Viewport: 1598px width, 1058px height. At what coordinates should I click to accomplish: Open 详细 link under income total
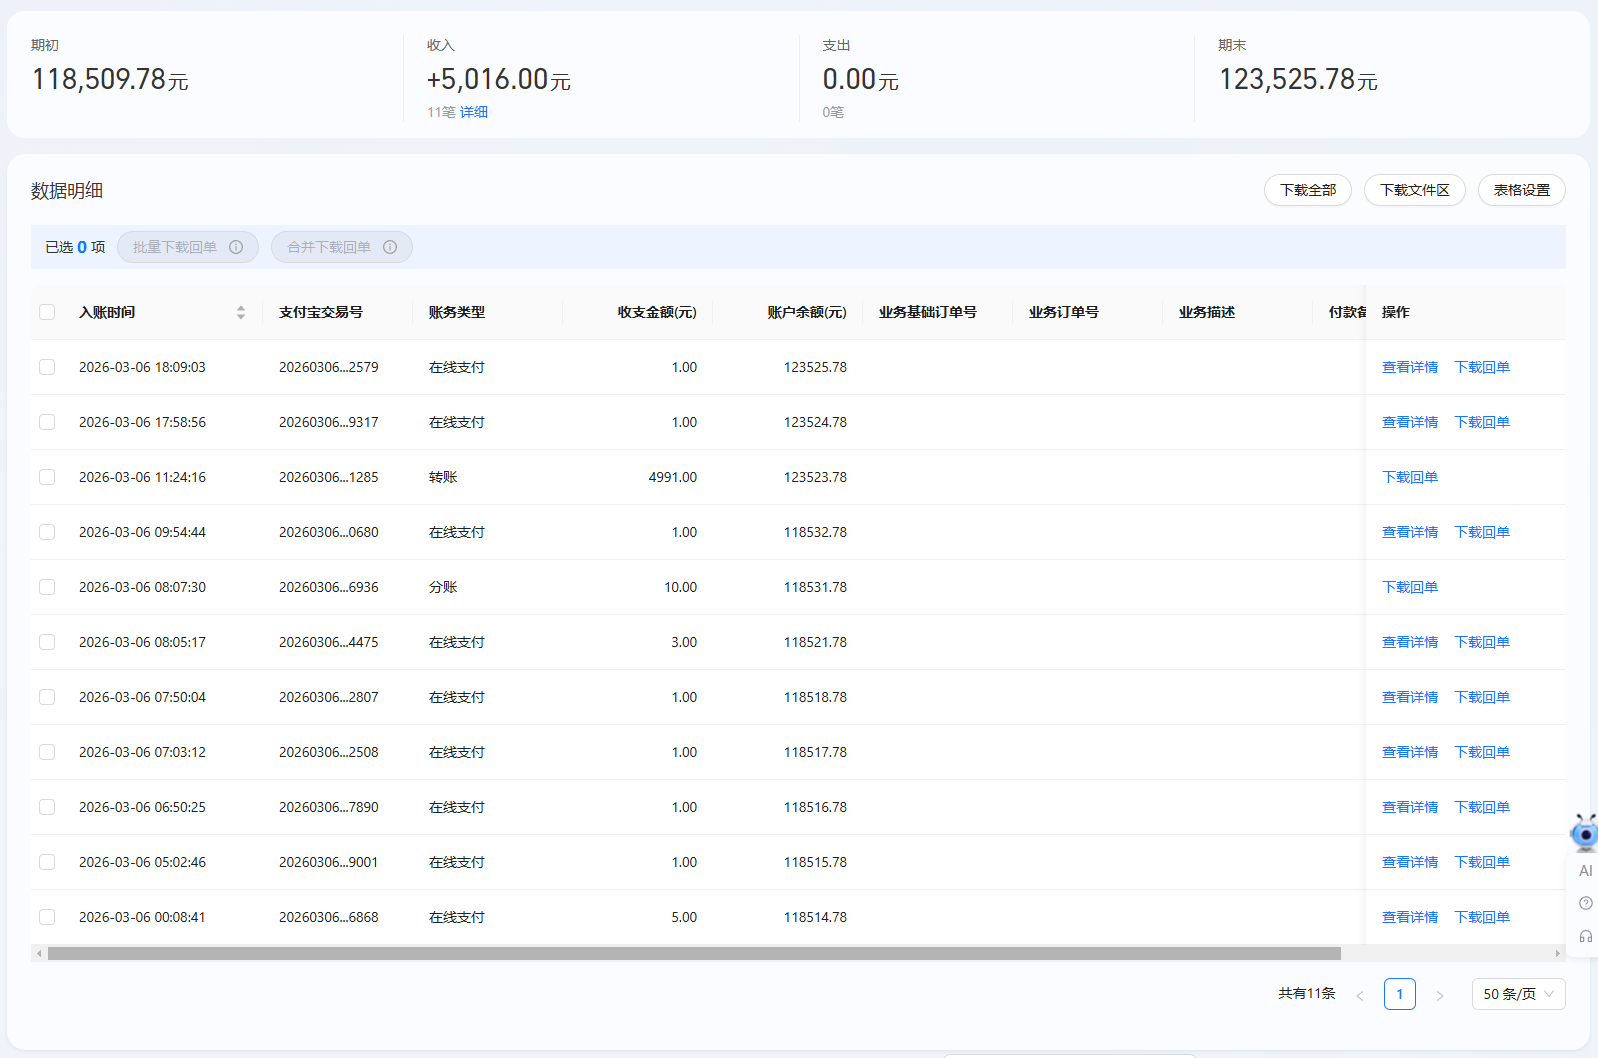(x=474, y=112)
